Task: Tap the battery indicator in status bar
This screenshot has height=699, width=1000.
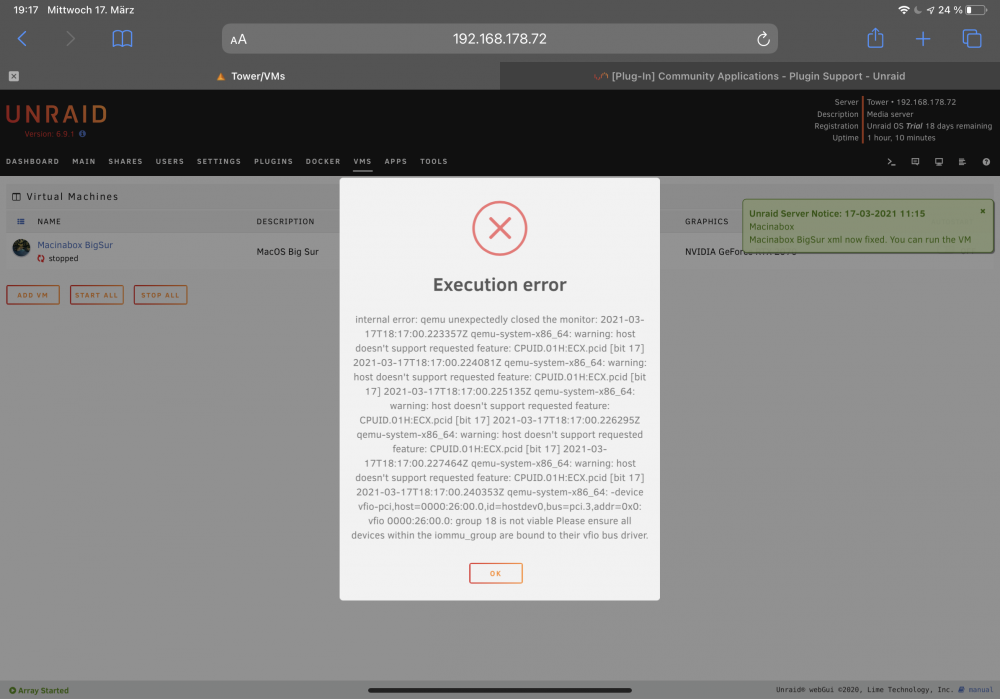Action: (x=976, y=10)
